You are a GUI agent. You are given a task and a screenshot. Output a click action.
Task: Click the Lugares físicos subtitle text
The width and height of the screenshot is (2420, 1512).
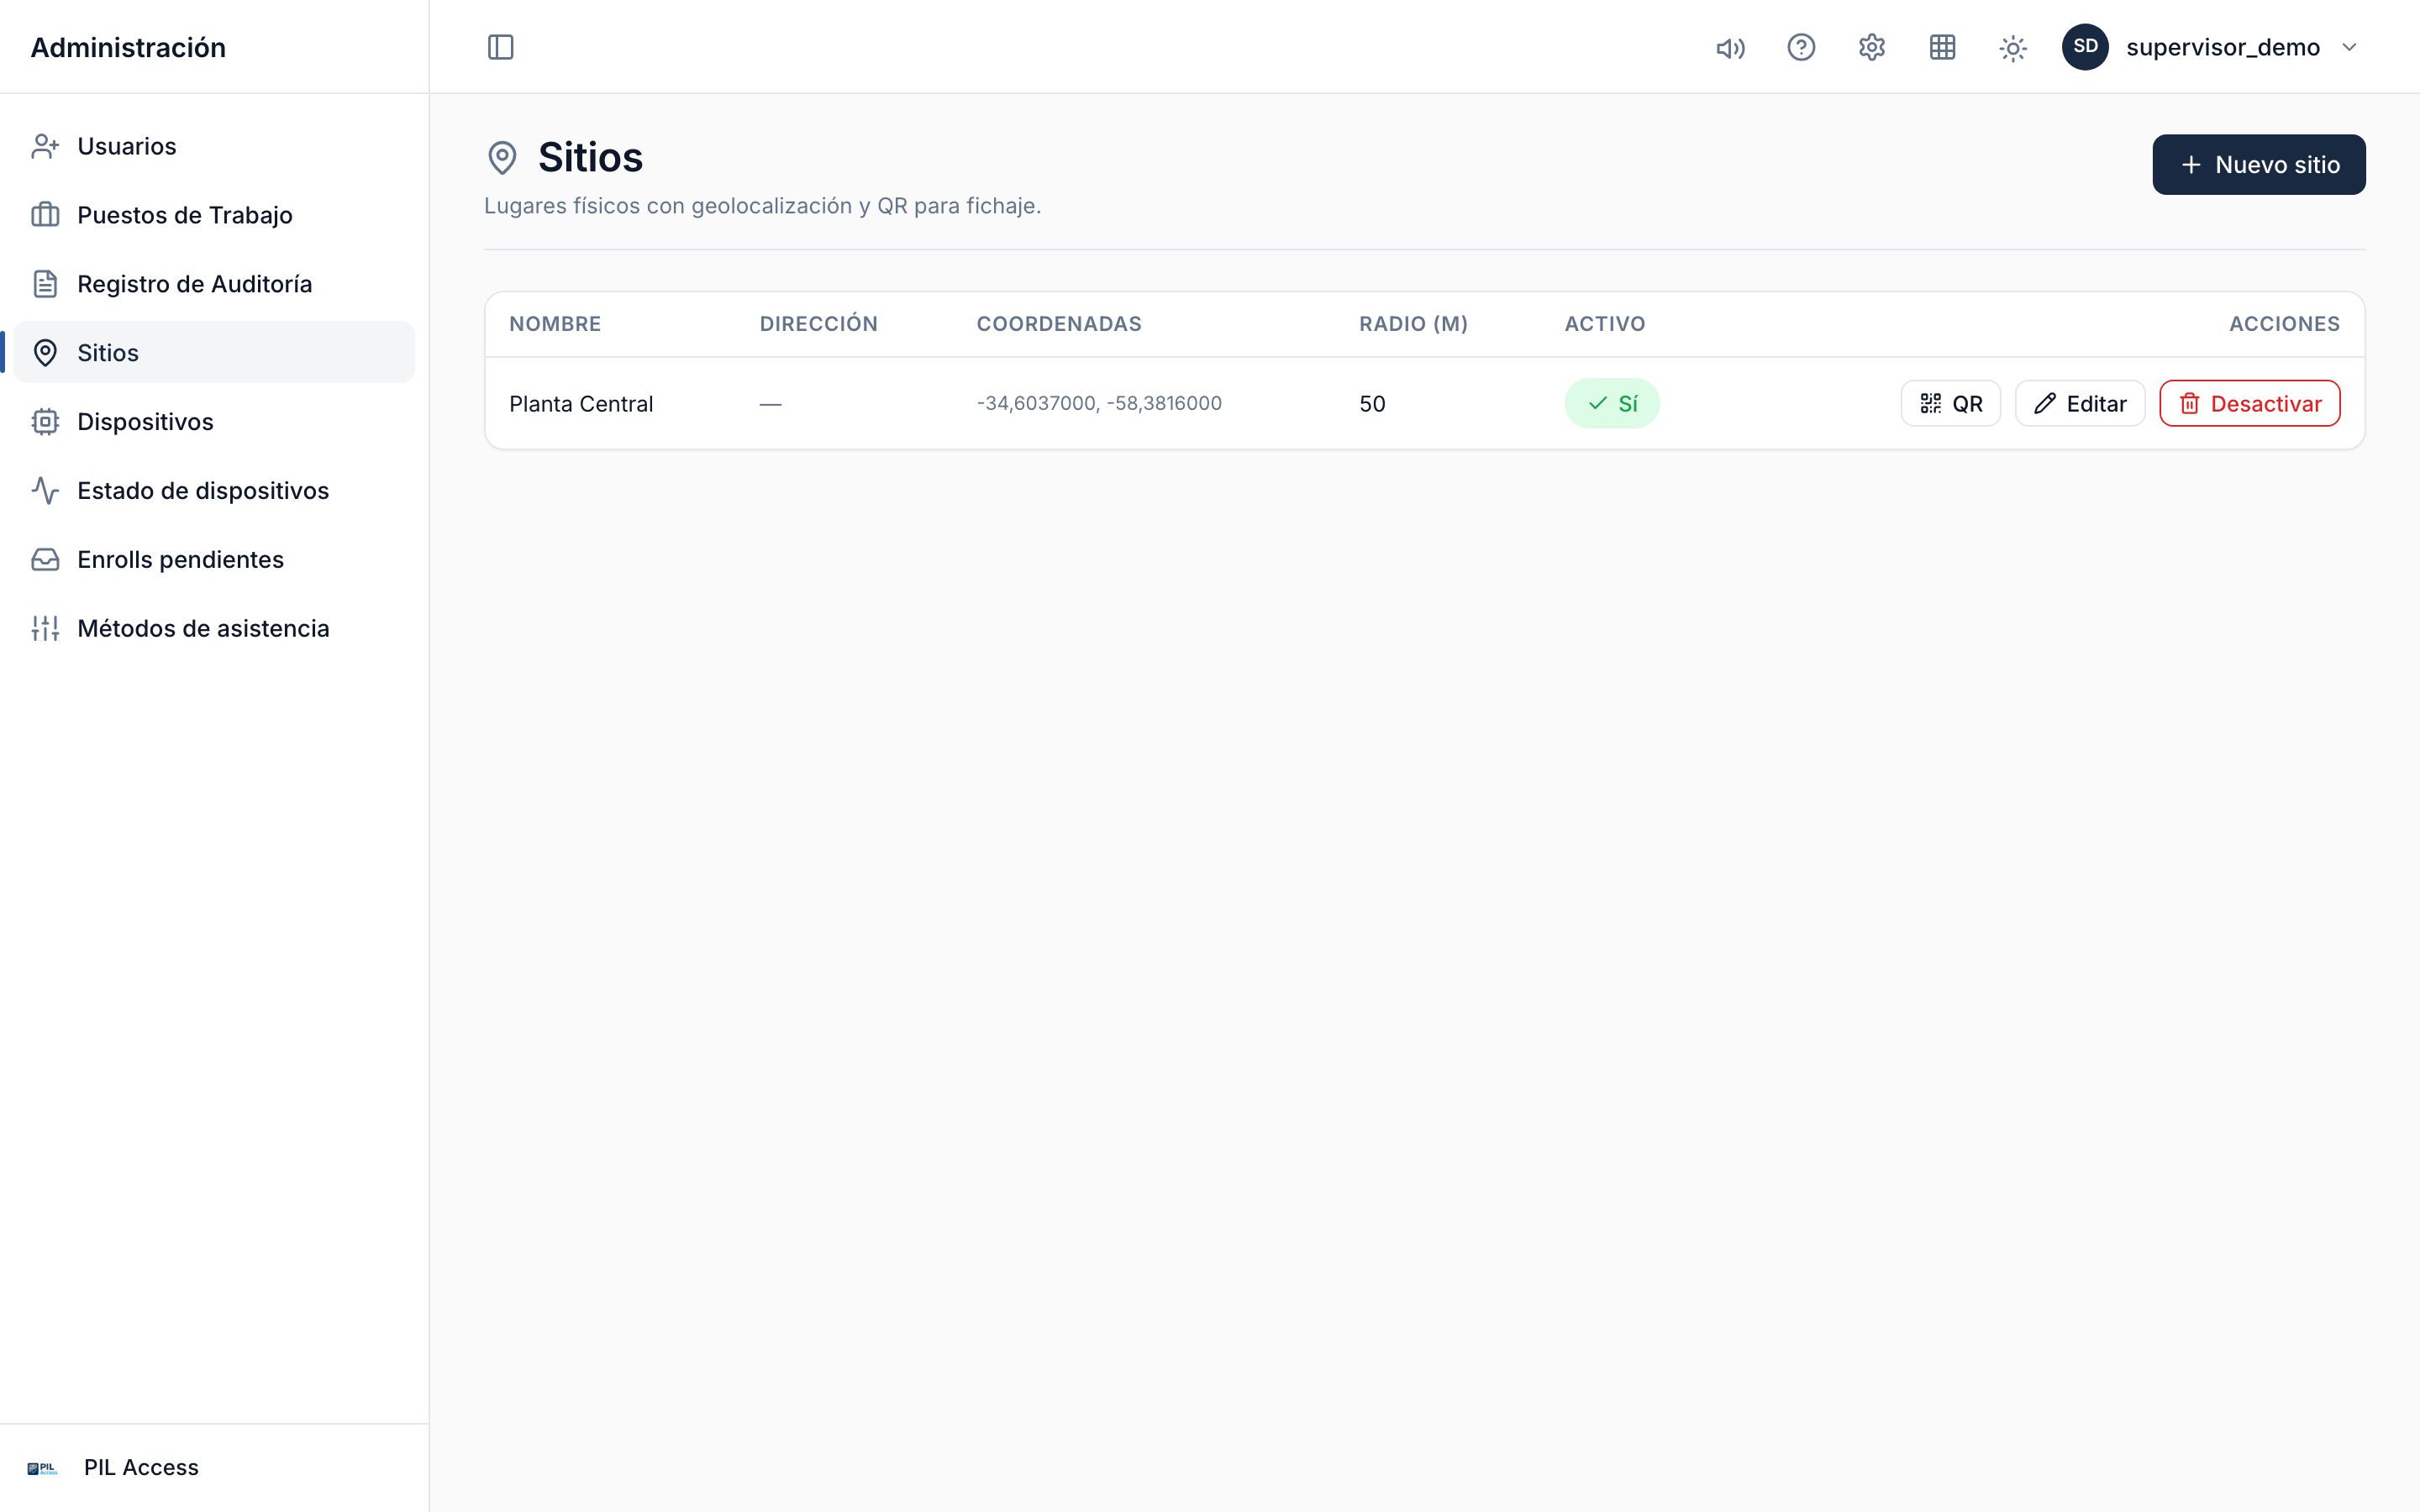[x=762, y=206]
